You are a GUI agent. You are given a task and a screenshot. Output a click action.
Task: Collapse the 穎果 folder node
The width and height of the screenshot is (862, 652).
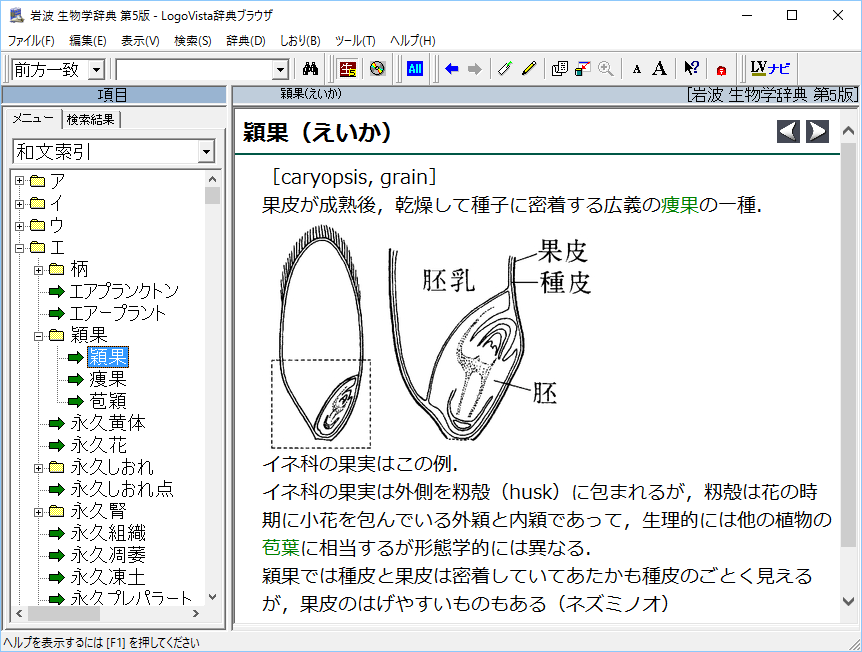coord(39,335)
